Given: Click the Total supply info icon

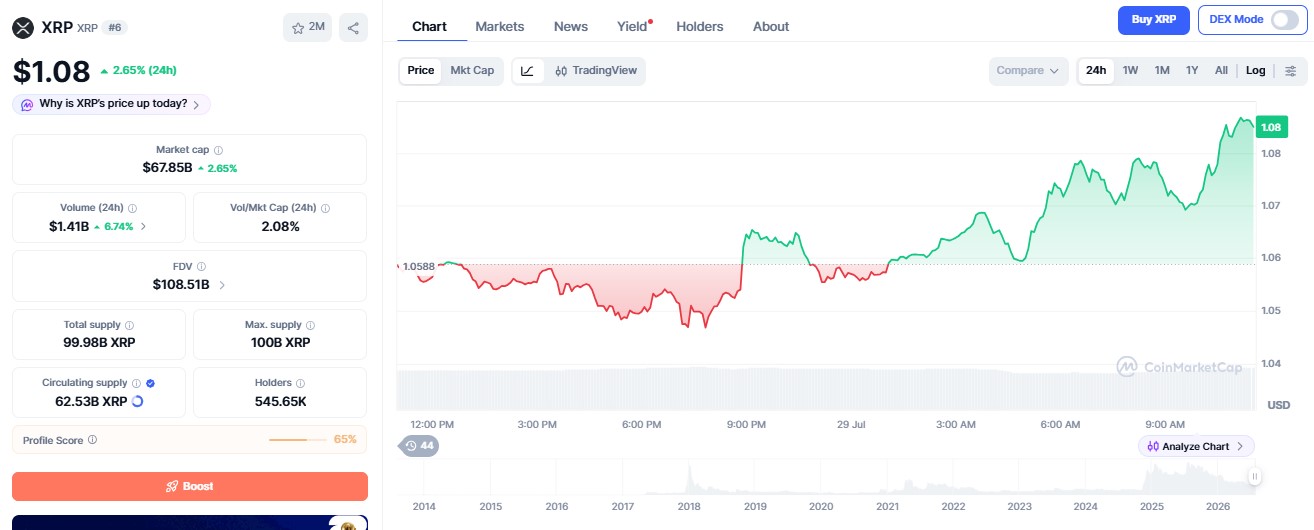Looking at the screenshot, I should tap(129, 325).
